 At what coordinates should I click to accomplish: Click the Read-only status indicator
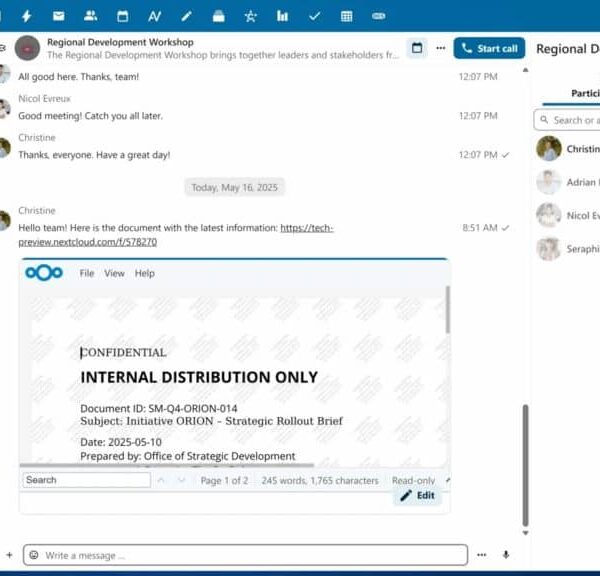click(413, 480)
